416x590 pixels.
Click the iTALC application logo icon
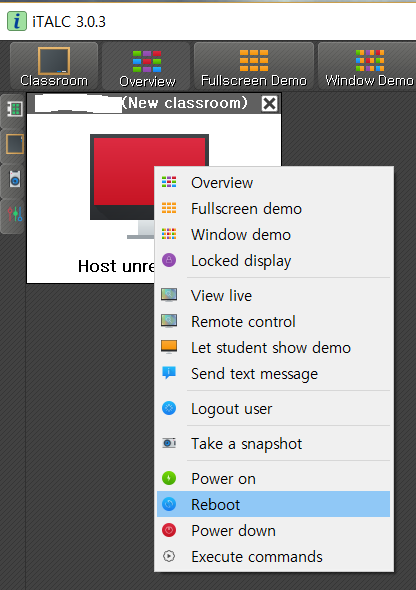[x=17, y=21]
